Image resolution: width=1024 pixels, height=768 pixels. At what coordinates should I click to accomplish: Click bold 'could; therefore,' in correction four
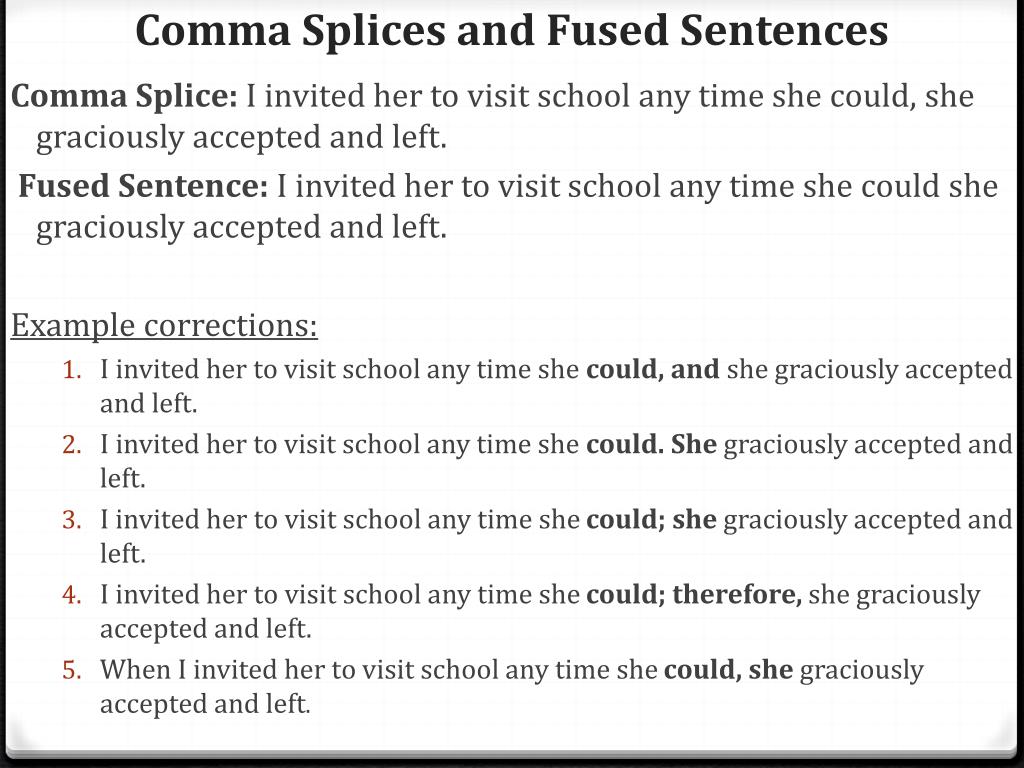[x=694, y=596]
